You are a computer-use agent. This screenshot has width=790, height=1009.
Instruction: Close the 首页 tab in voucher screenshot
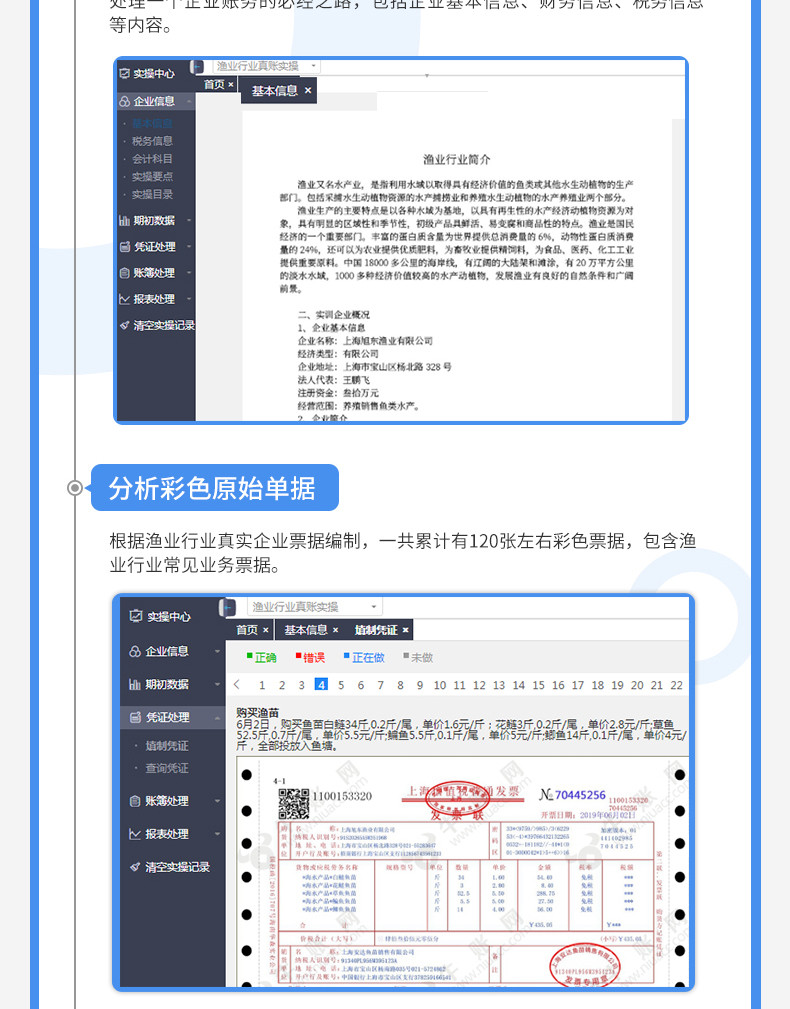(265, 630)
